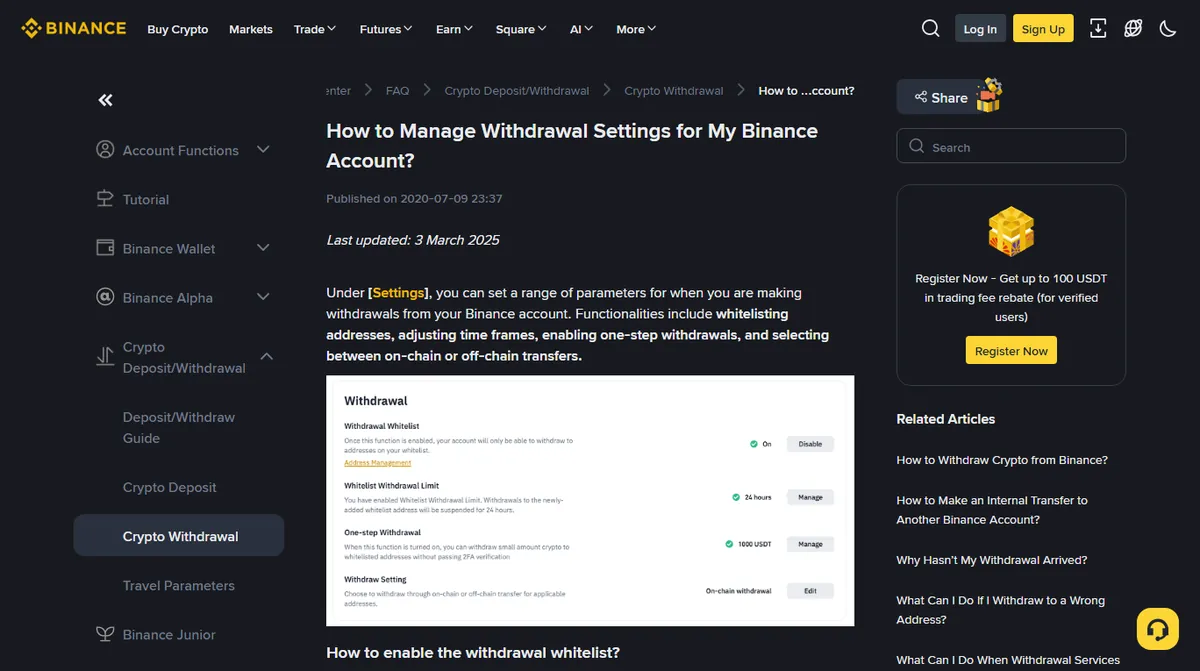Viewport: 1200px width, 671px height.
Task: Click the Crypto Deposit/Withdrawal breadcrumb link
Action: click(517, 90)
